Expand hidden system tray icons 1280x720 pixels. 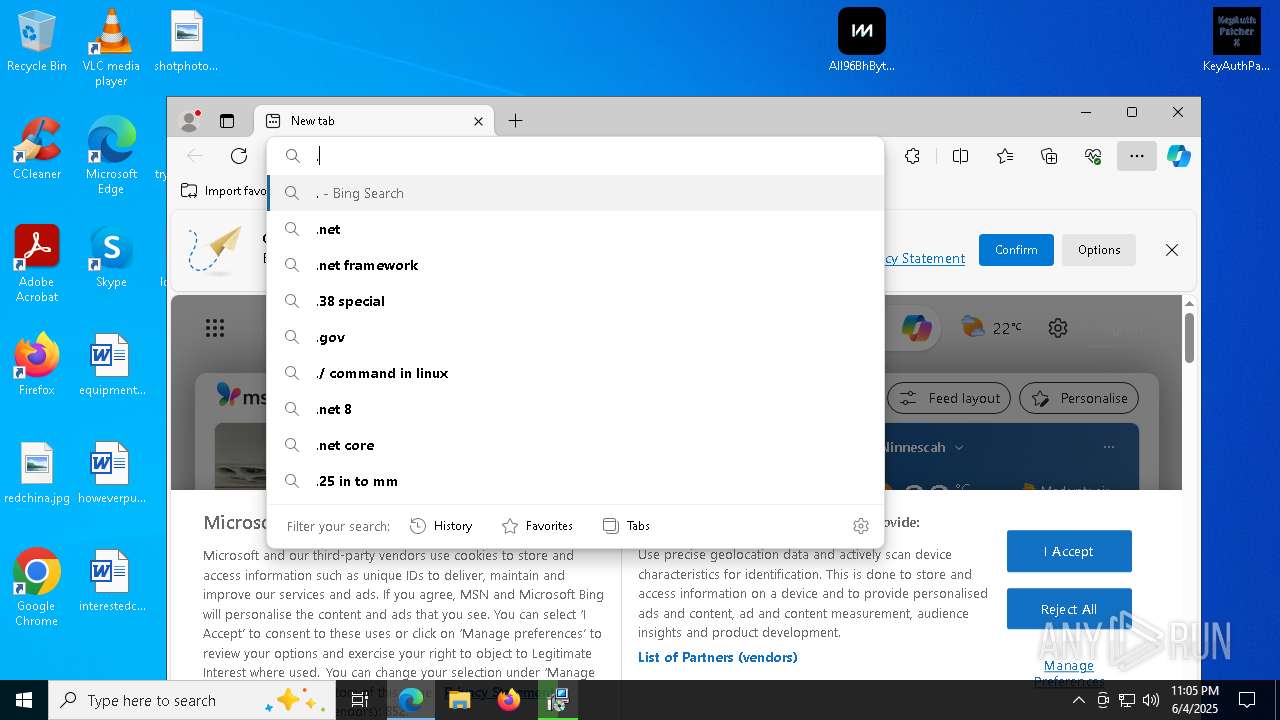click(1078, 700)
